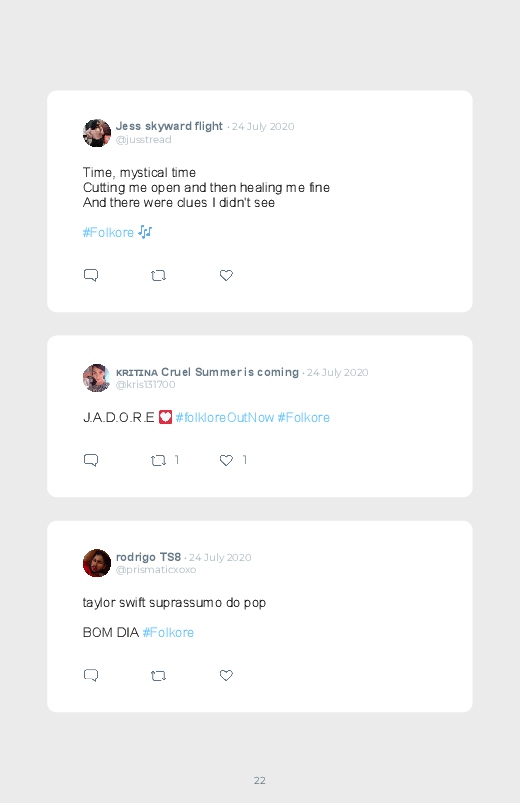The width and height of the screenshot is (520, 803).
Task: Open the #folkloreOutNow hashtag
Action: point(224,417)
